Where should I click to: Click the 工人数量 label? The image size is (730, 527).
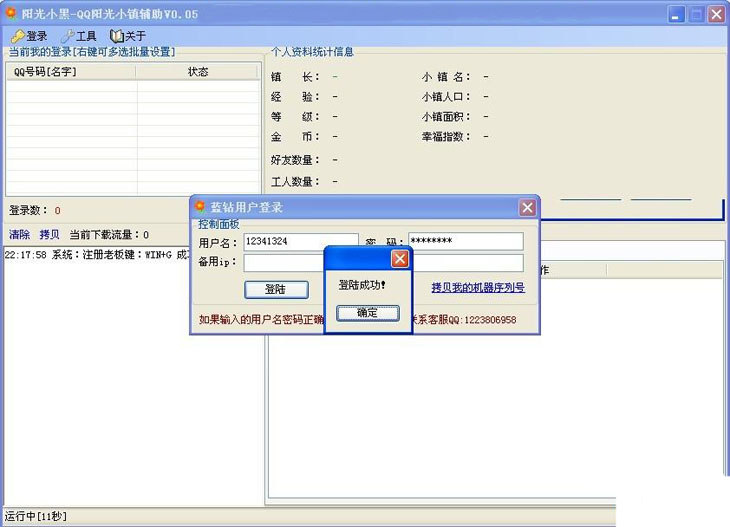[x=295, y=182]
